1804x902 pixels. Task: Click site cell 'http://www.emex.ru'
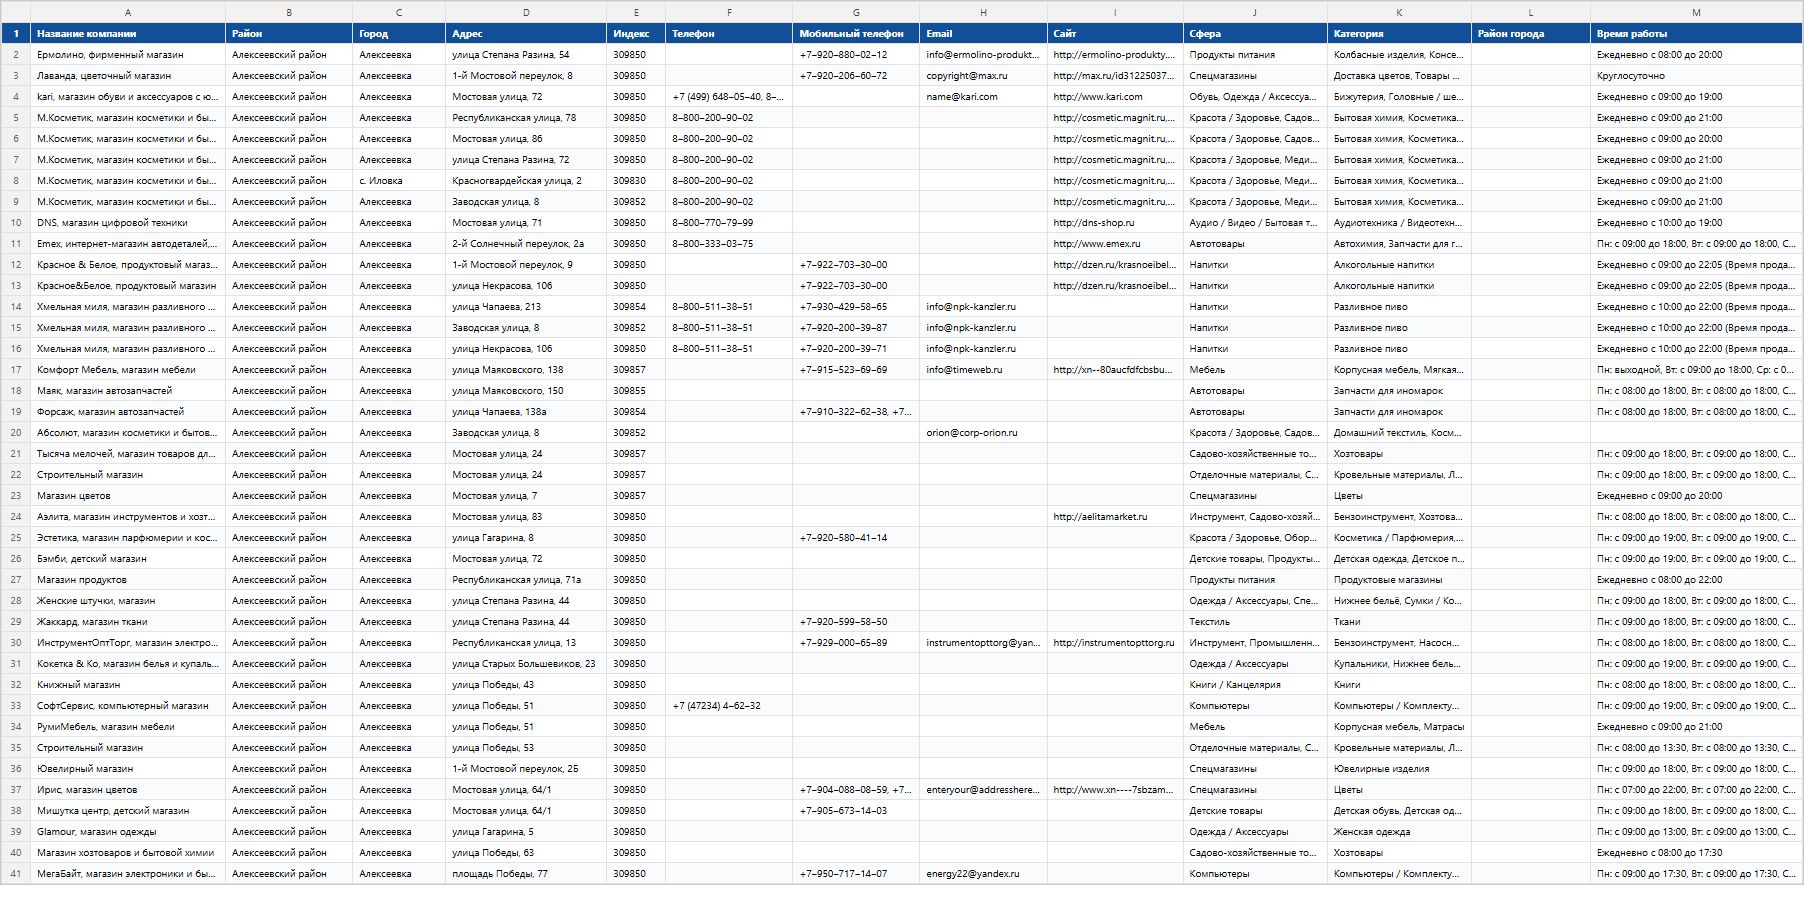coord(1115,244)
